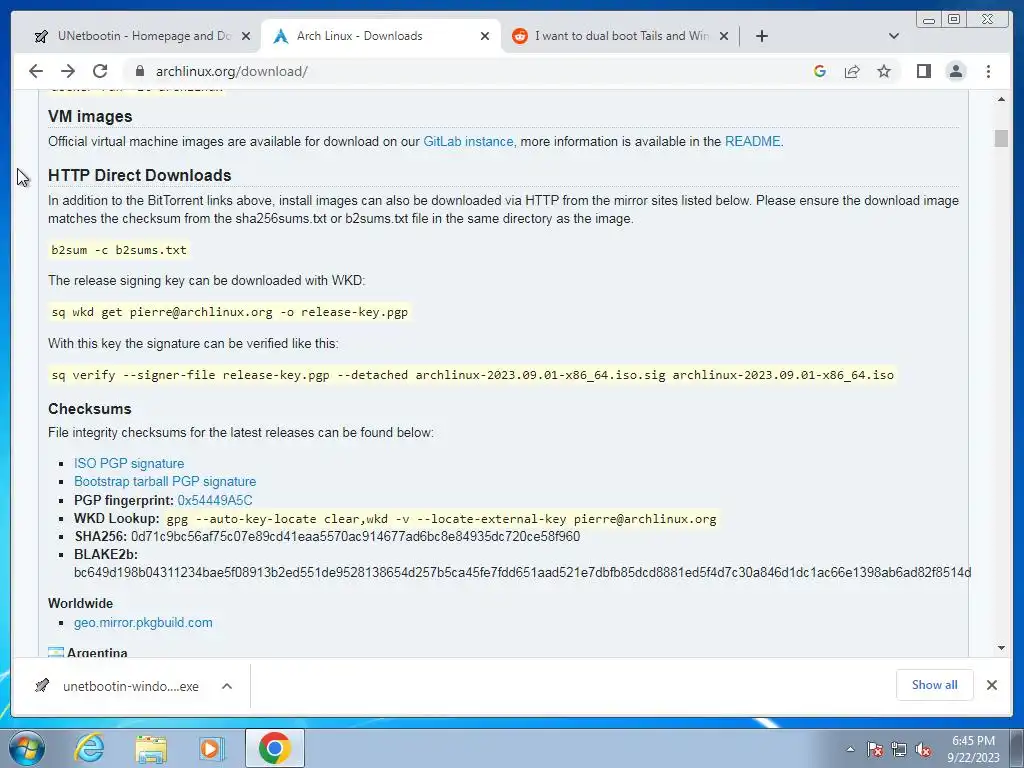Bookmark this page with the star

pos(884,71)
